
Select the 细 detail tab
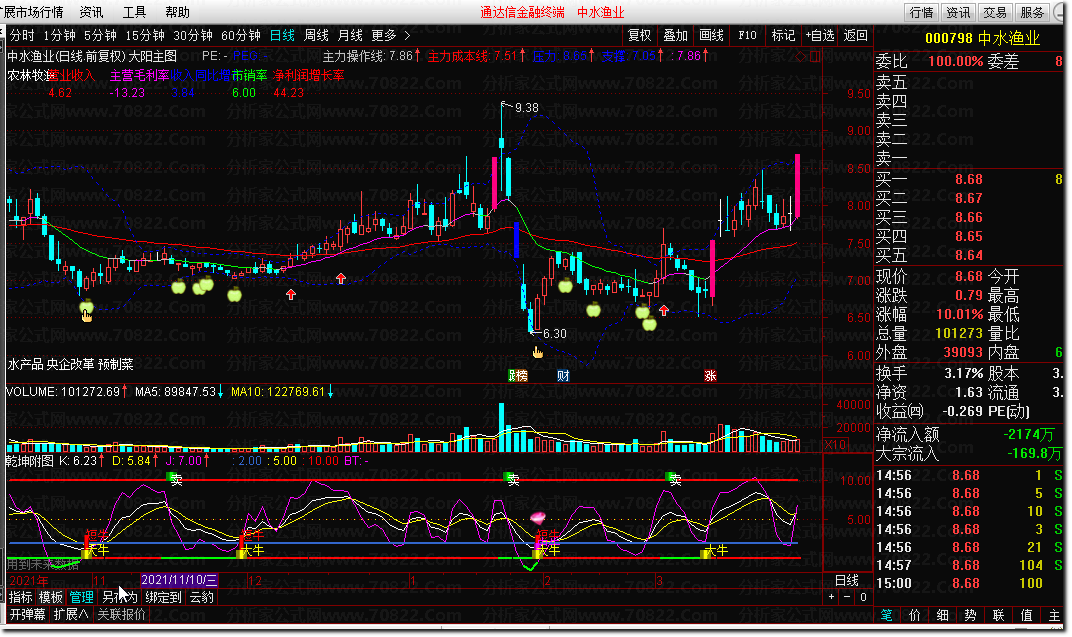[x=942, y=614]
